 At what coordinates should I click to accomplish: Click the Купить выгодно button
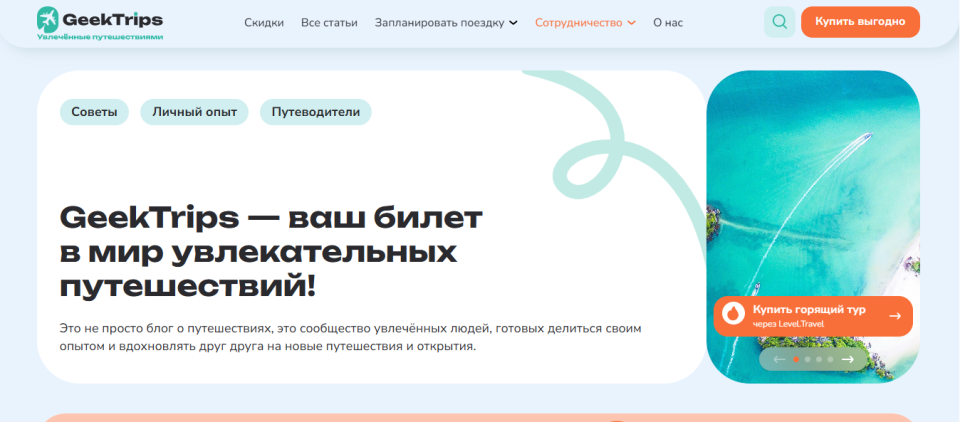(x=860, y=22)
